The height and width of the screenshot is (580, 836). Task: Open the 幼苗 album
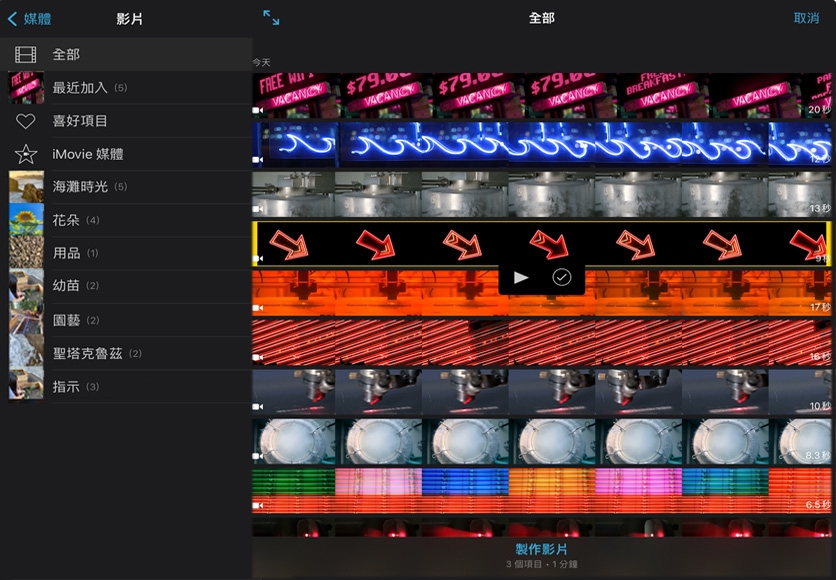pos(67,286)
